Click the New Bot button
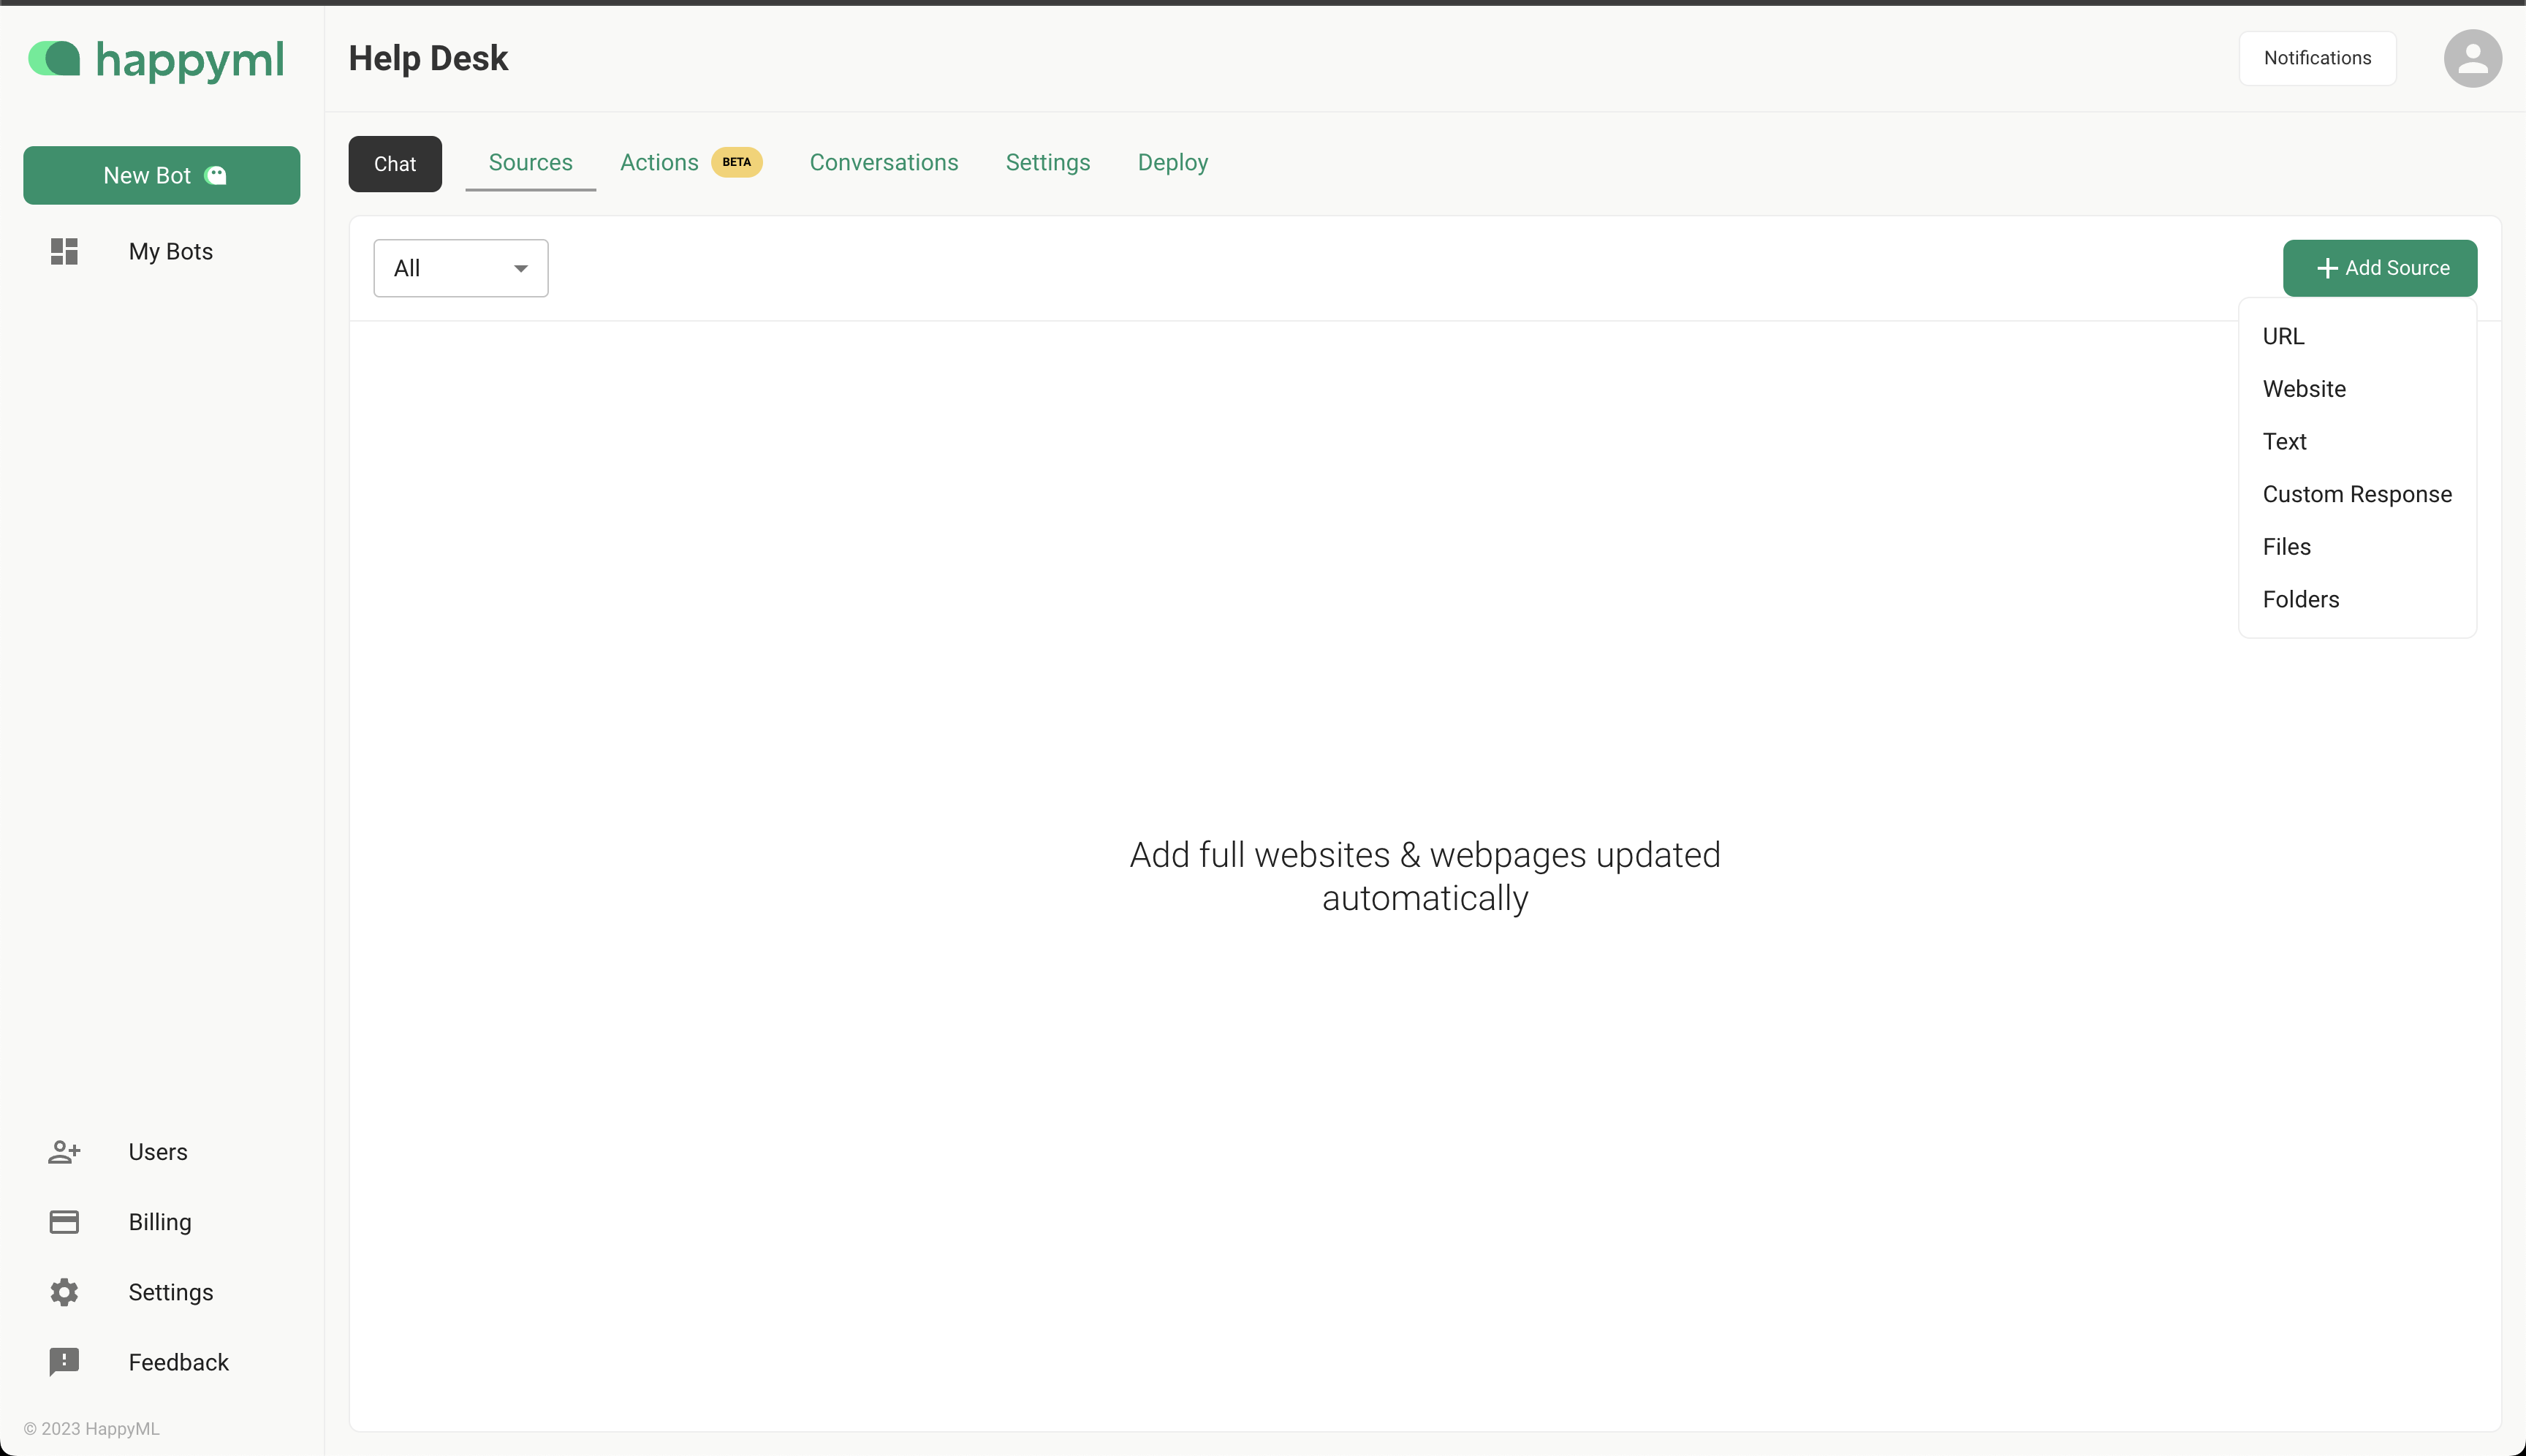Image resolution: width=2526 pixels, height=1456 pixels. (161, 175)
